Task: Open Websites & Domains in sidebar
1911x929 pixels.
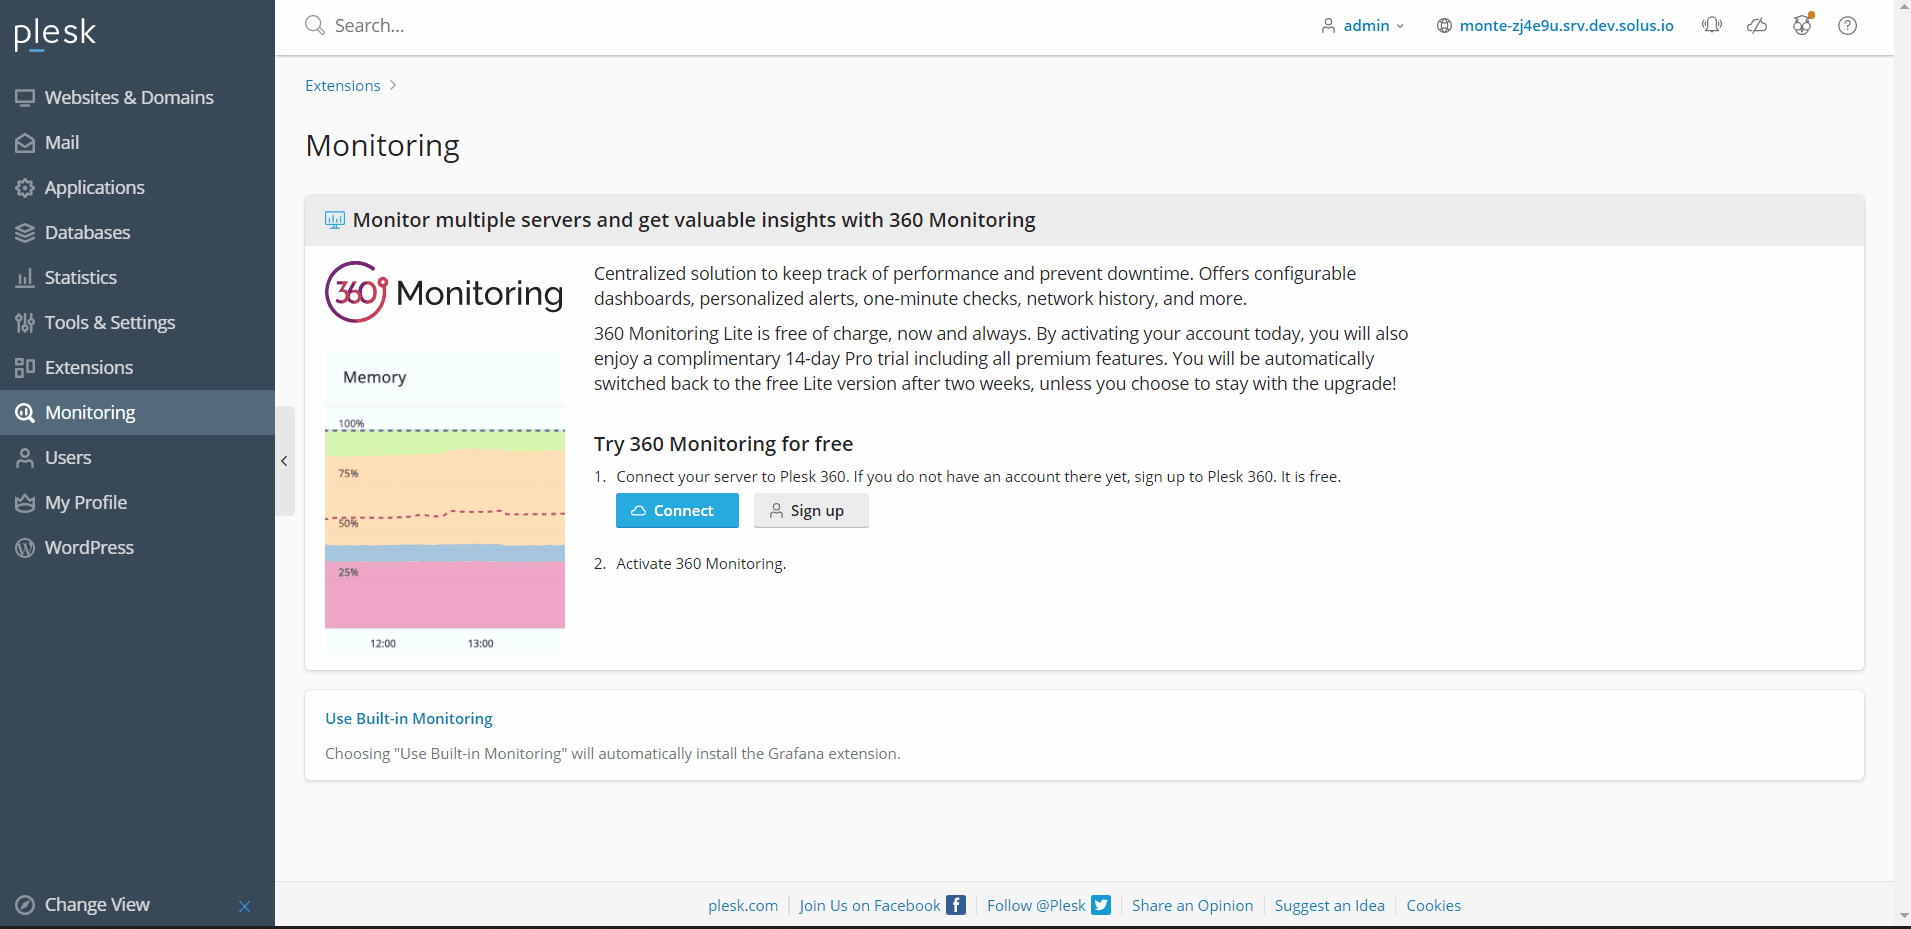Action: (x=129, y=98)
